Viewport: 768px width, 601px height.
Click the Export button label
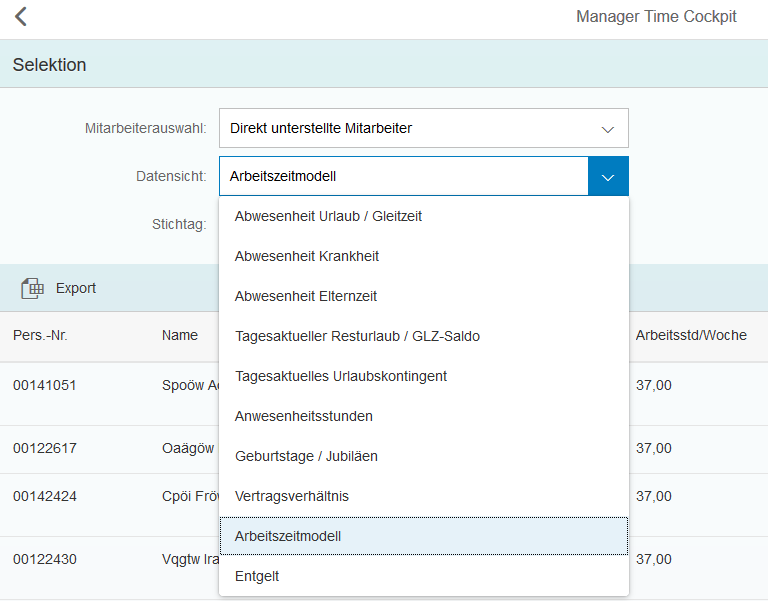75,288
